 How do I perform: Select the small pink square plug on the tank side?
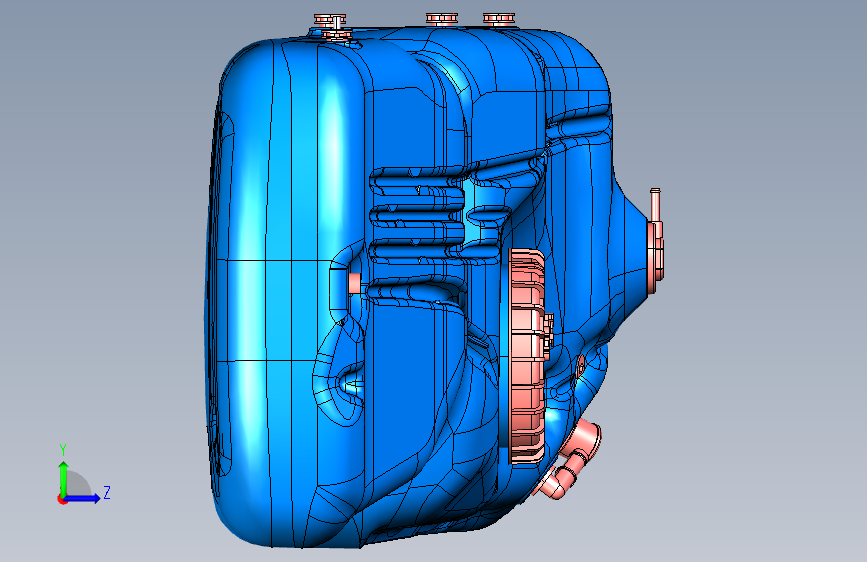354,283
